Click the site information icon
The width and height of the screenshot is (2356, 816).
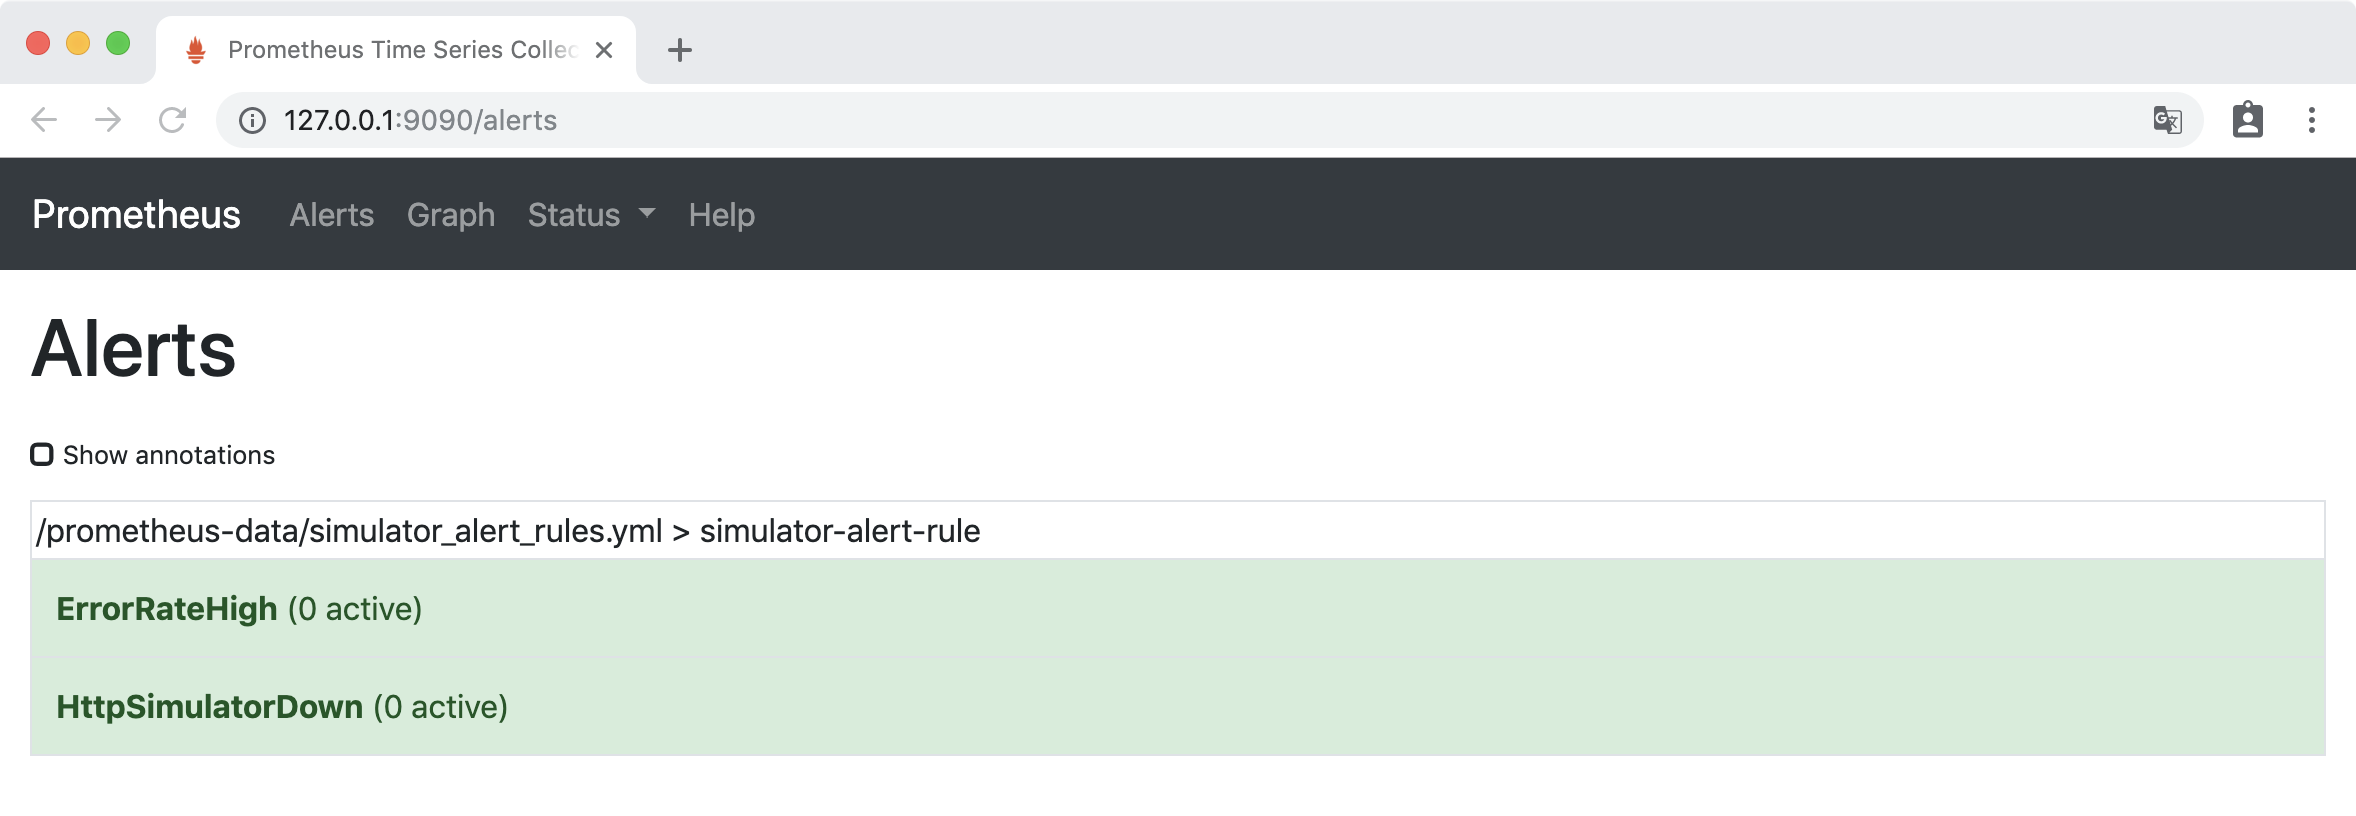[252, 121]
